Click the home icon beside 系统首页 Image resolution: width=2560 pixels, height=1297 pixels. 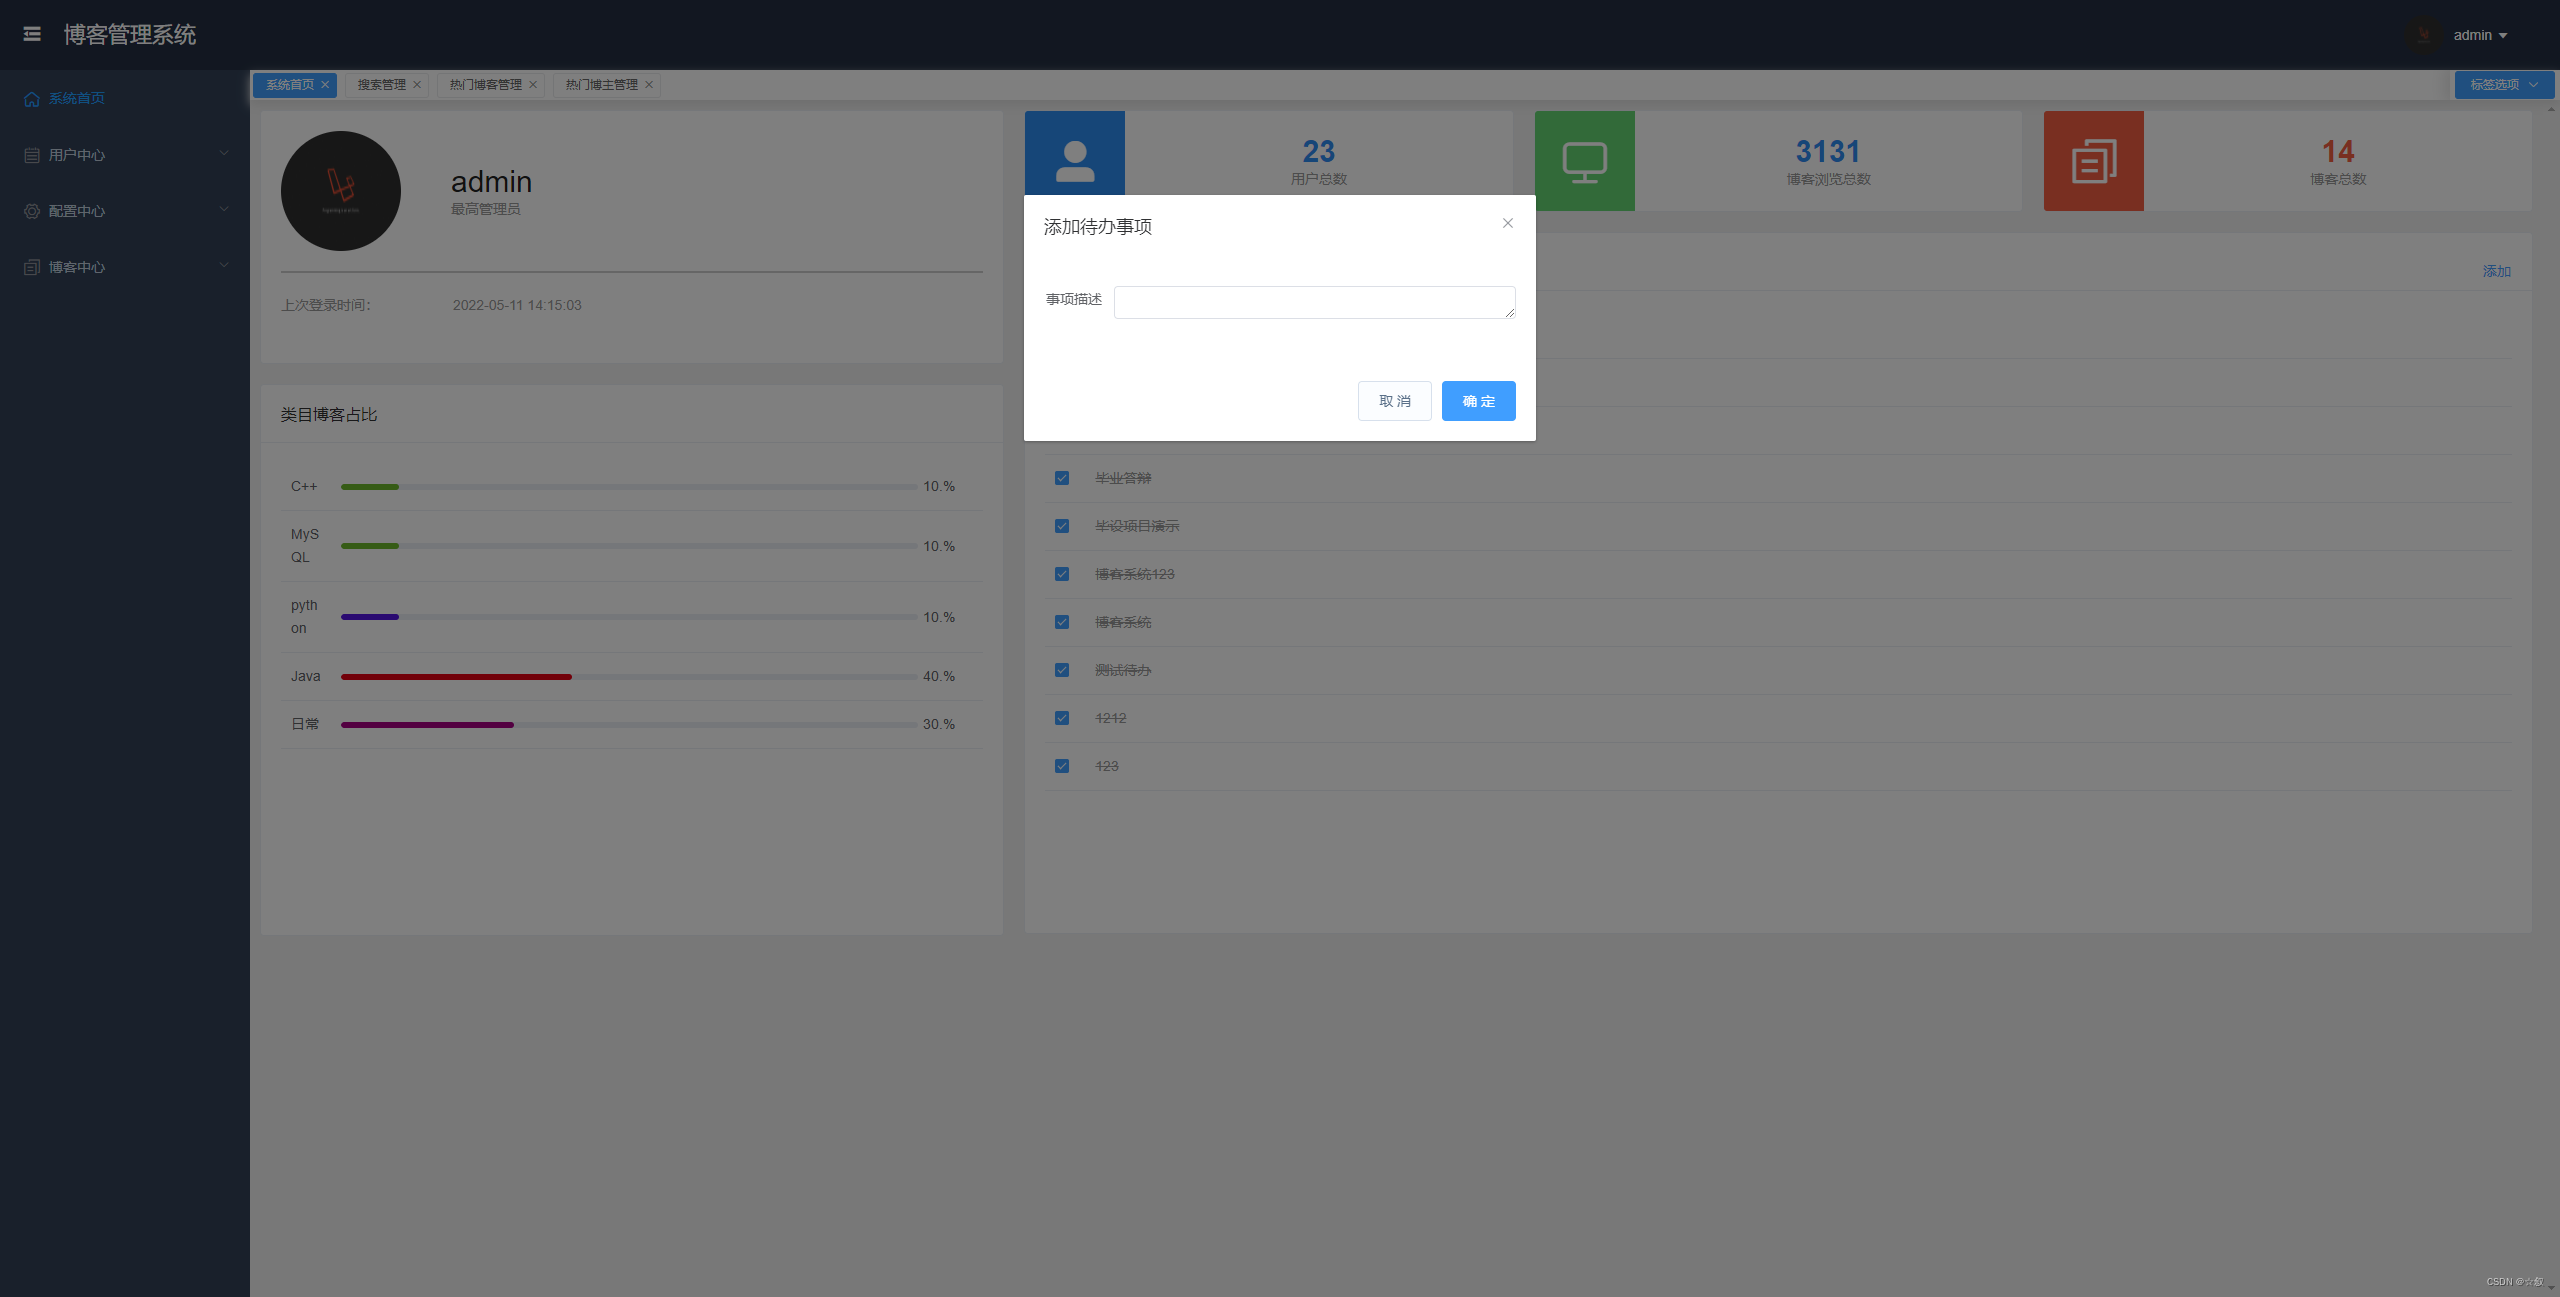pos(32,99)
